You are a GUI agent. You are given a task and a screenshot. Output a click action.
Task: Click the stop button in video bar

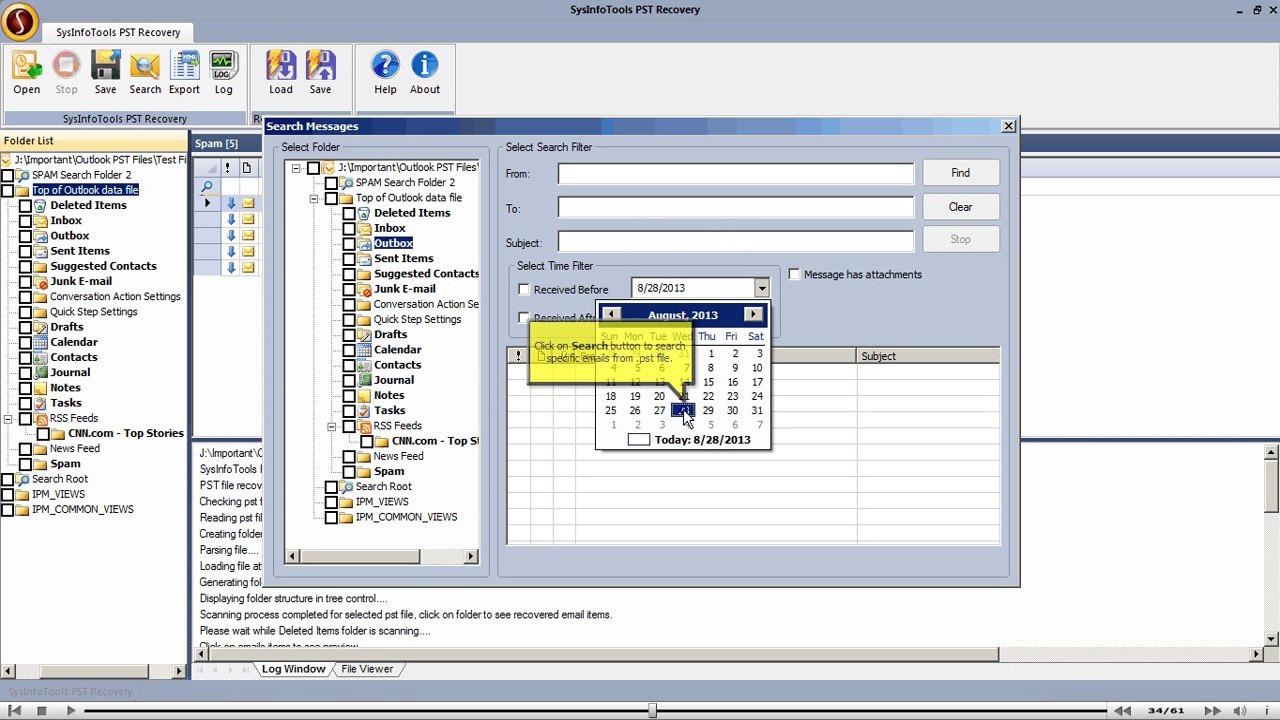pos(42,711)
